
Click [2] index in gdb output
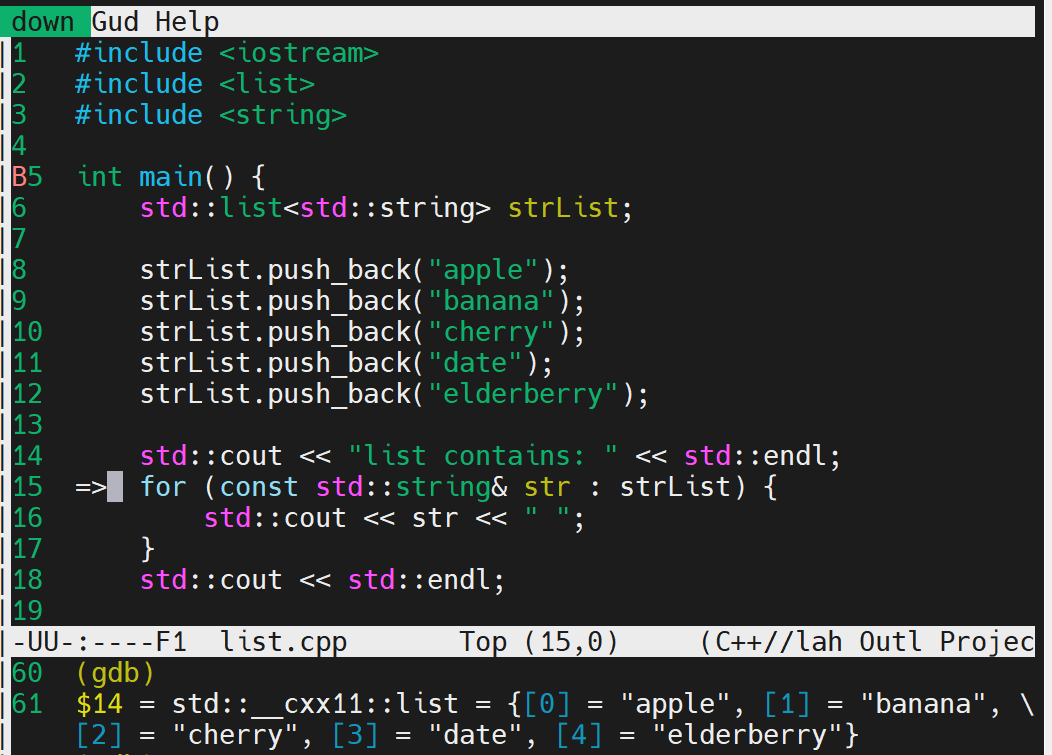click(99, 735)
